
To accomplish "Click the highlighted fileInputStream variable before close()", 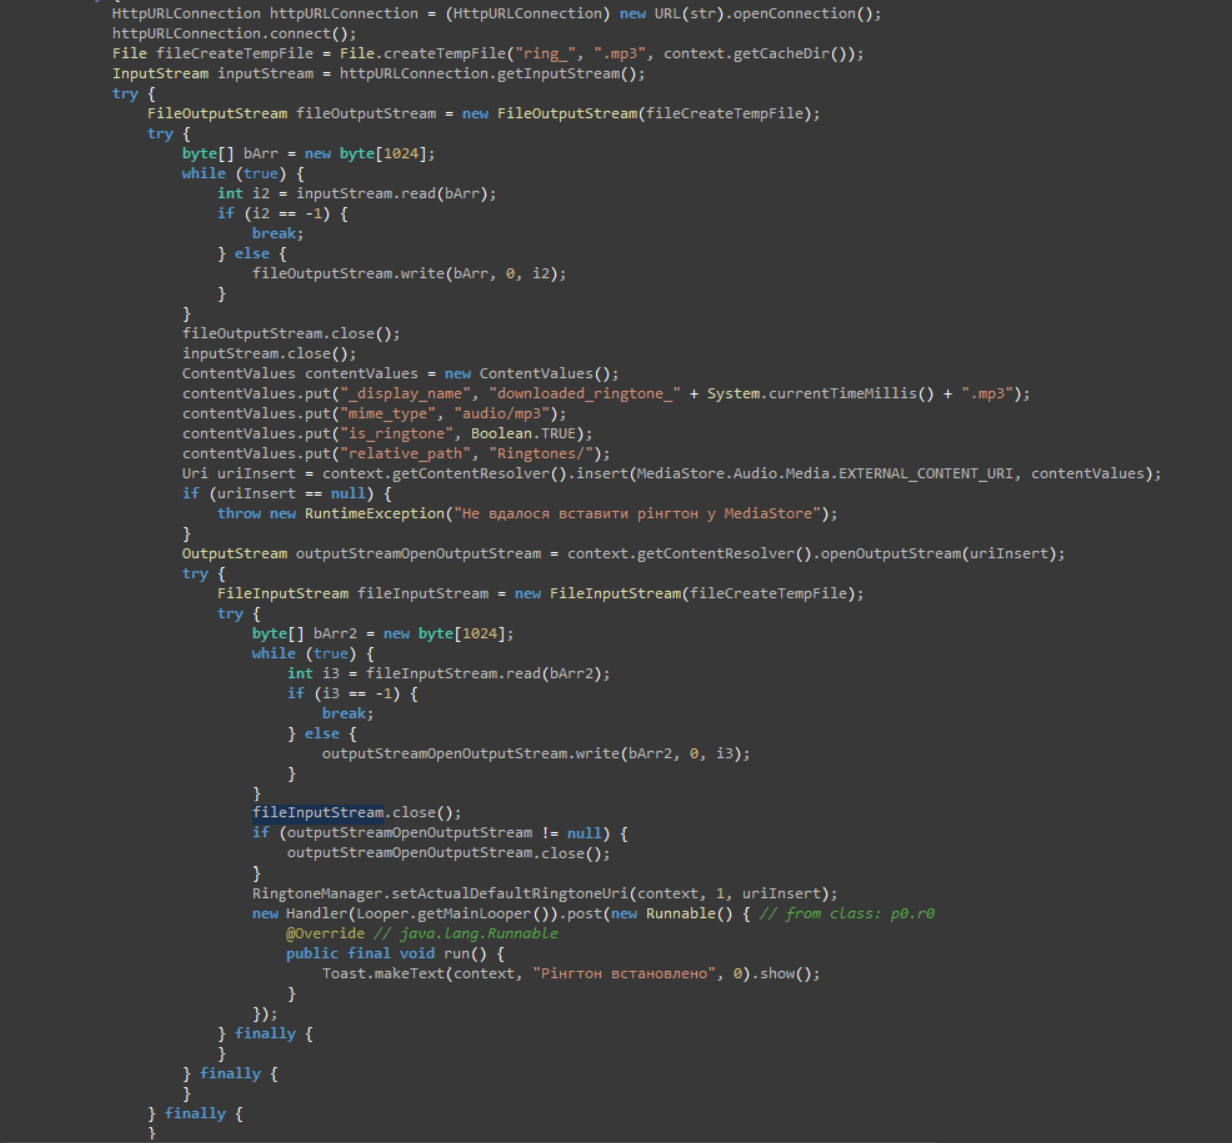I will click(317, 813).
